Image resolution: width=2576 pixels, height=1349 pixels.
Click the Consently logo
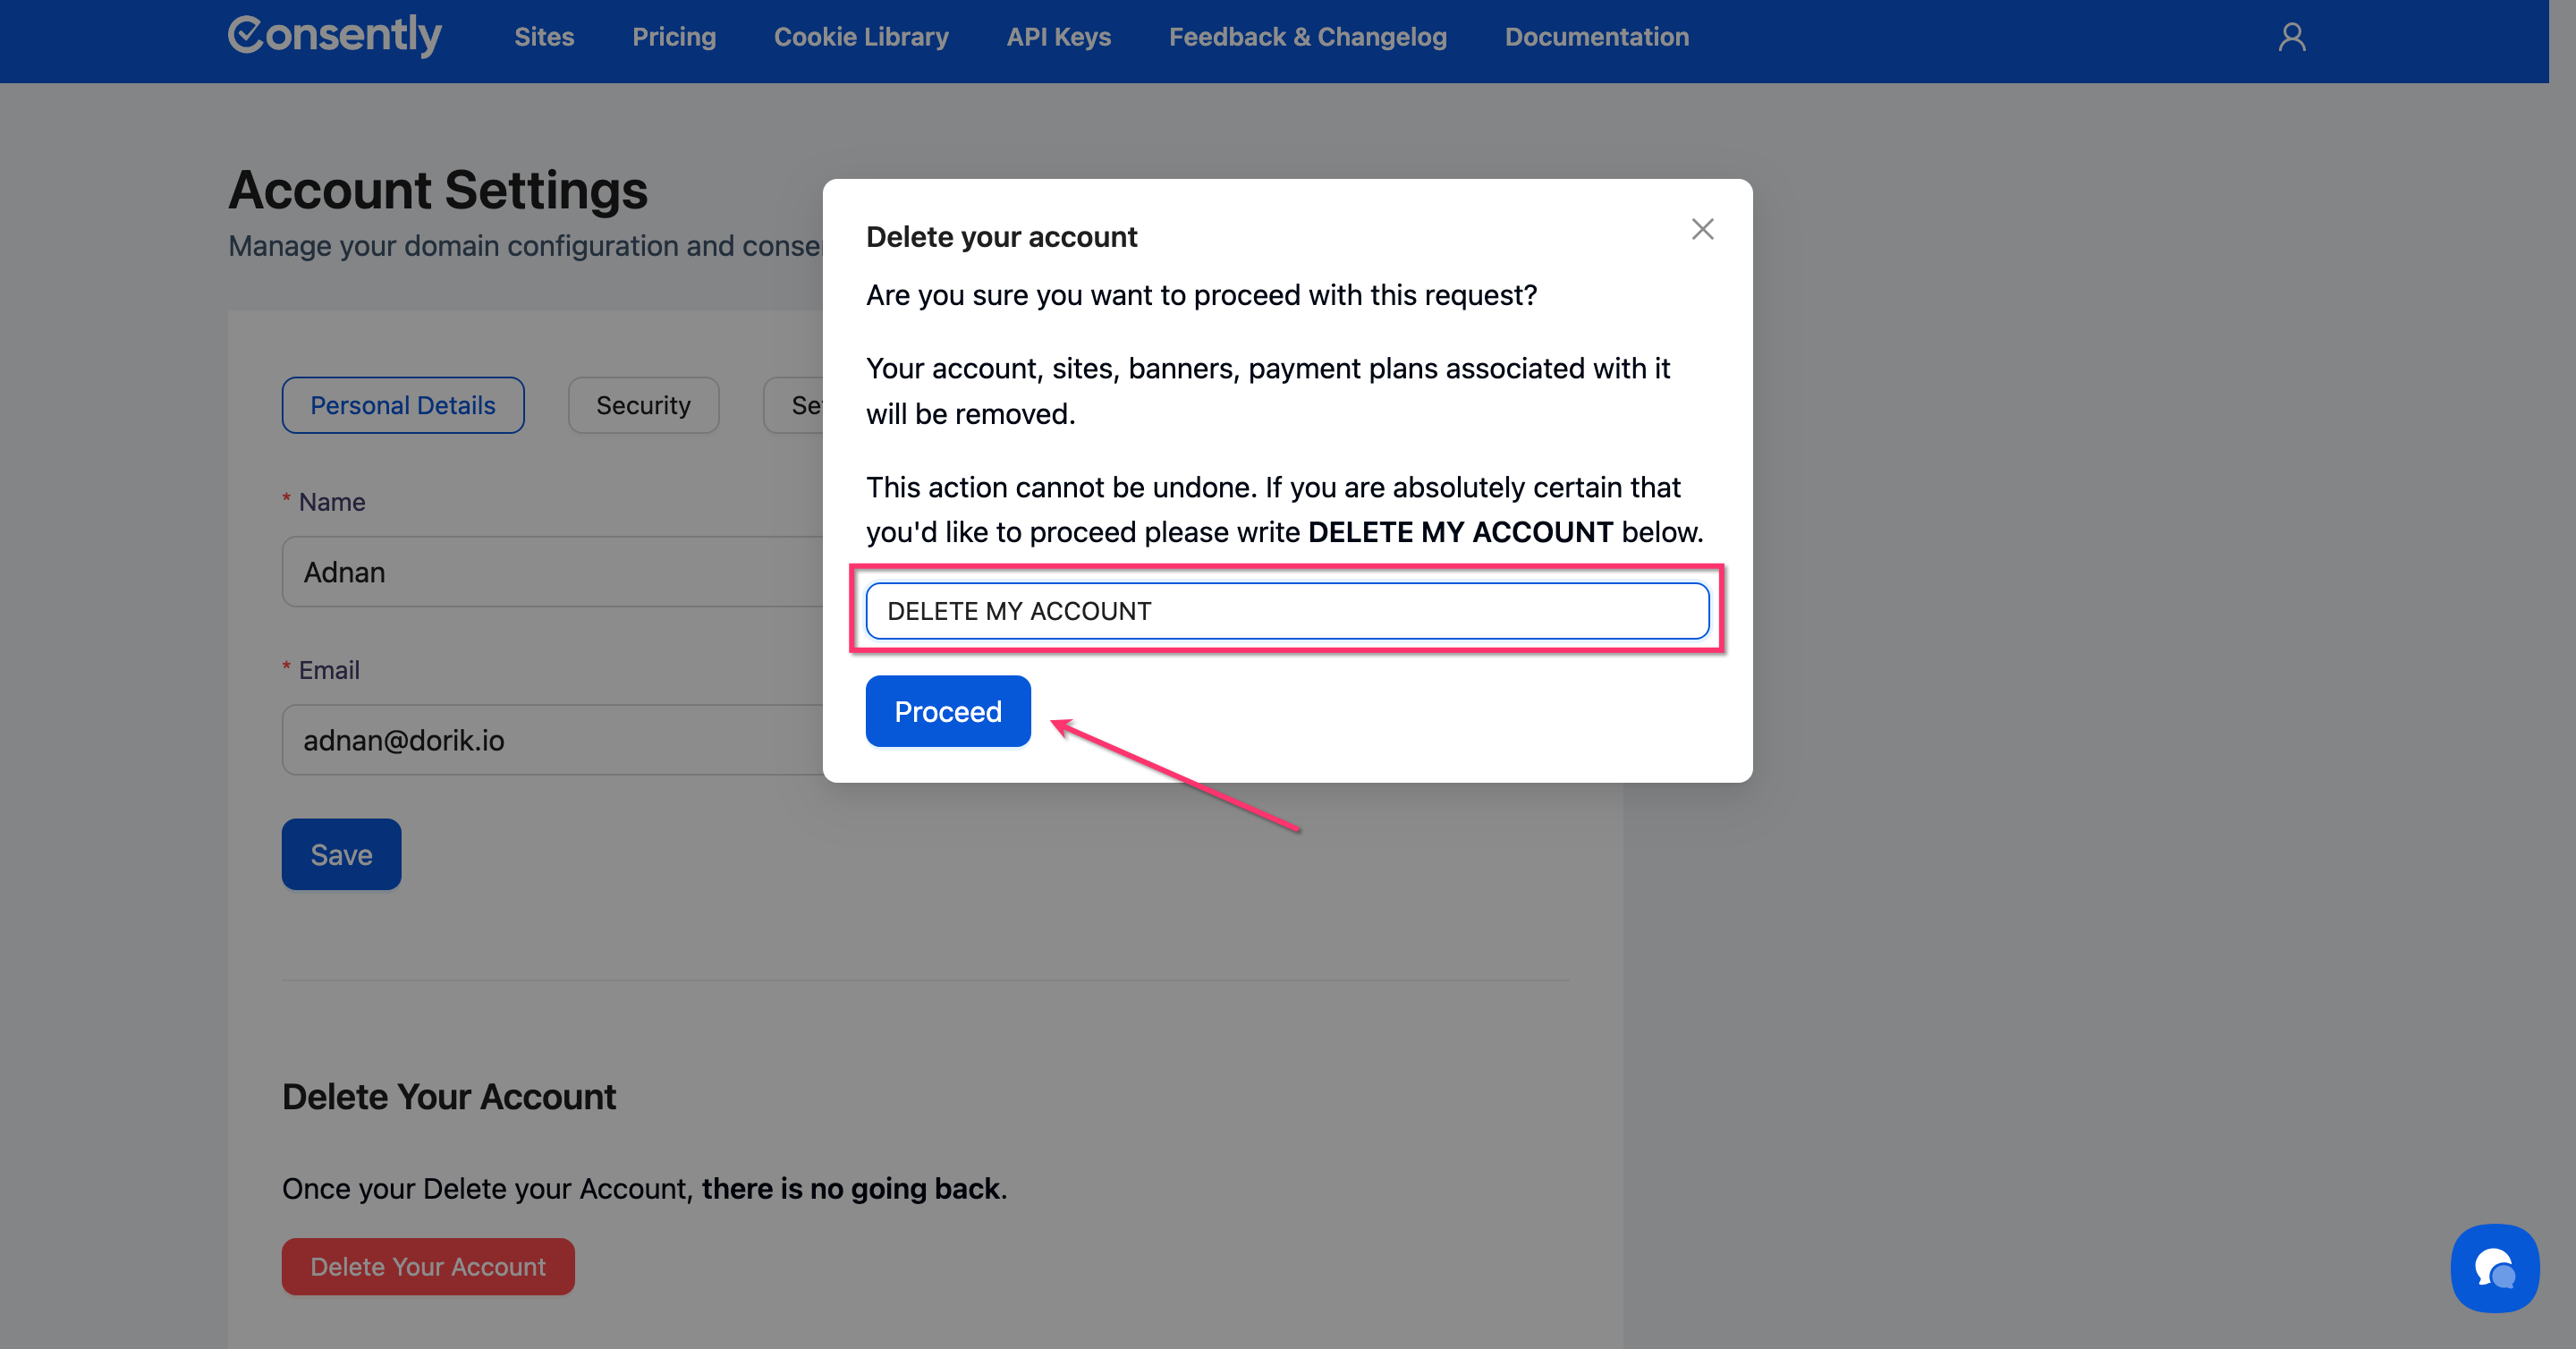coord(334,36)
